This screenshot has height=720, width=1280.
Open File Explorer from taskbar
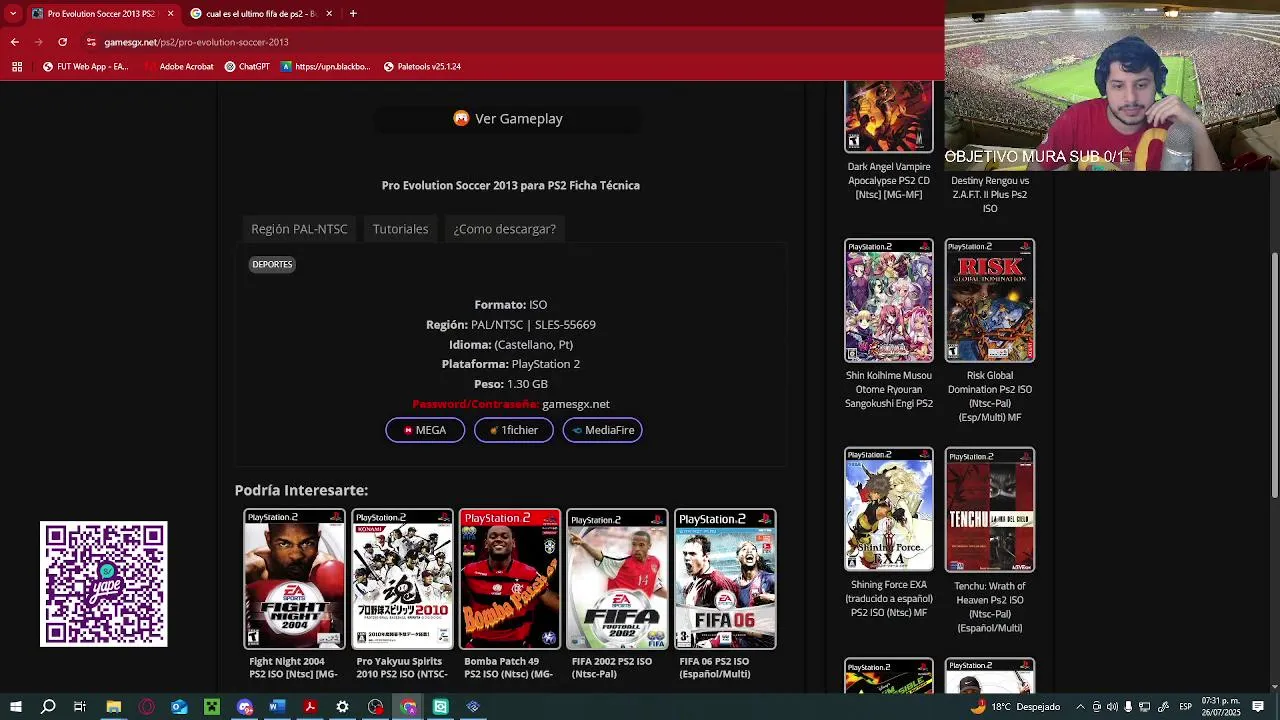tap(114, 707)
